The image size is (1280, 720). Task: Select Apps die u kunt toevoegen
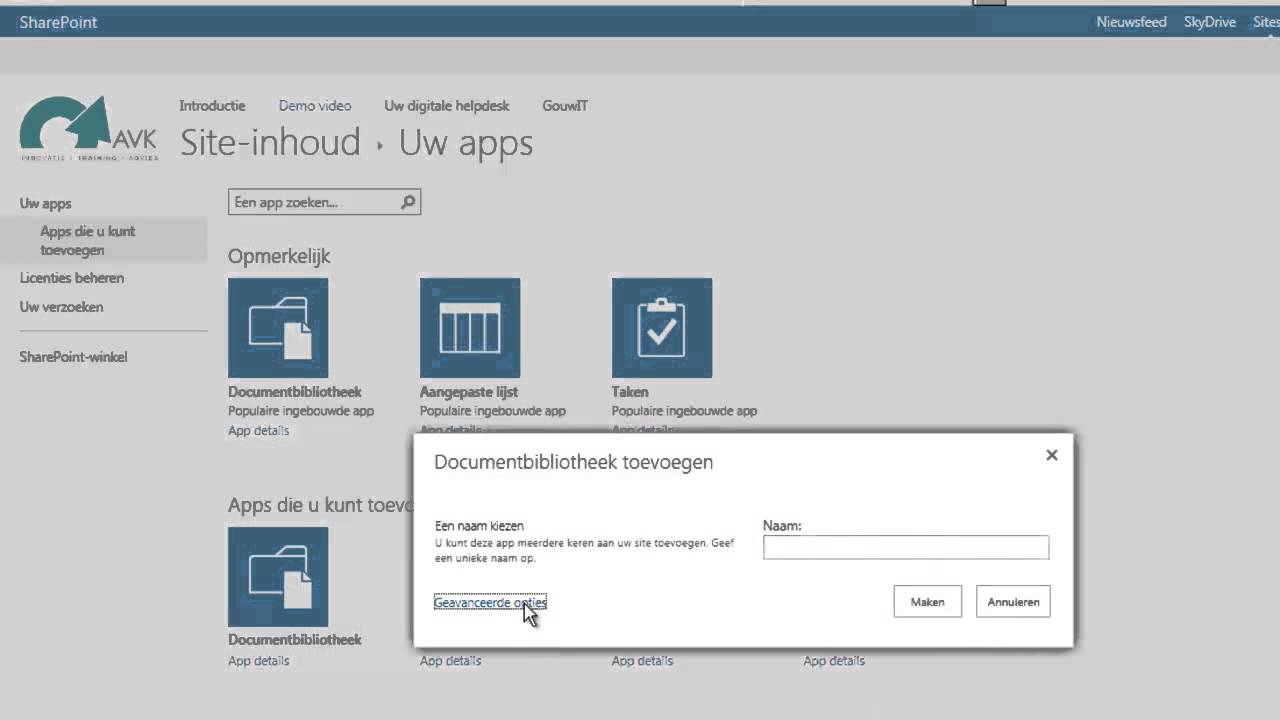click(x=88, y=241)
